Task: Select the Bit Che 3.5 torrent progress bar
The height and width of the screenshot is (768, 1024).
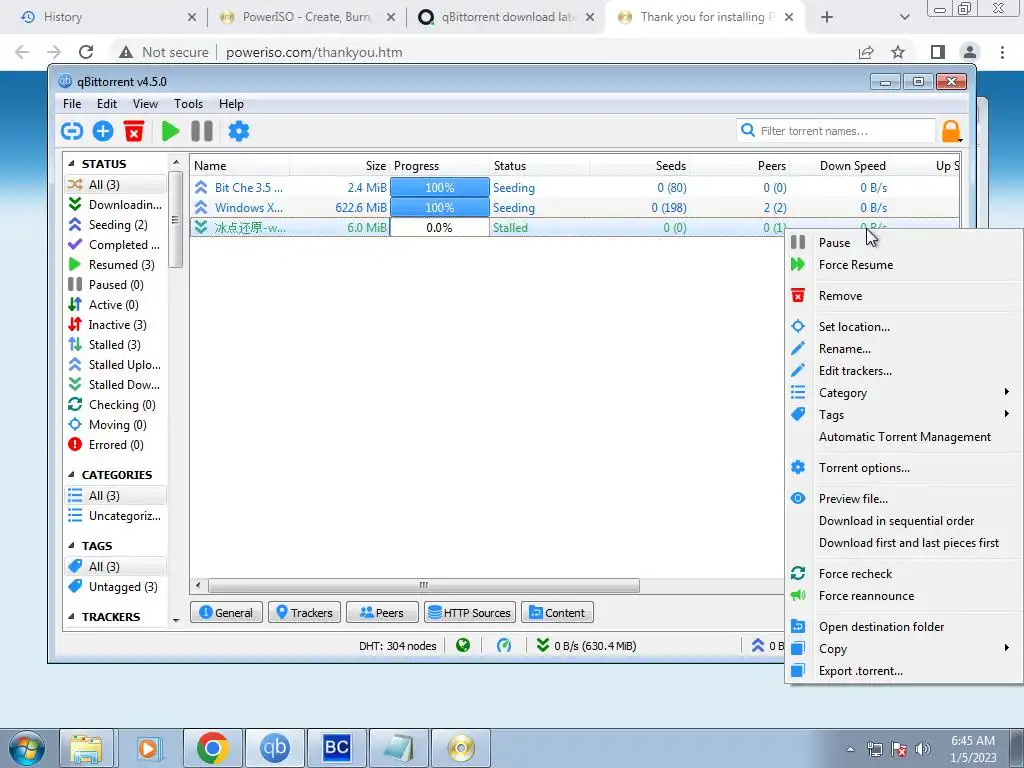Action: 440,187
